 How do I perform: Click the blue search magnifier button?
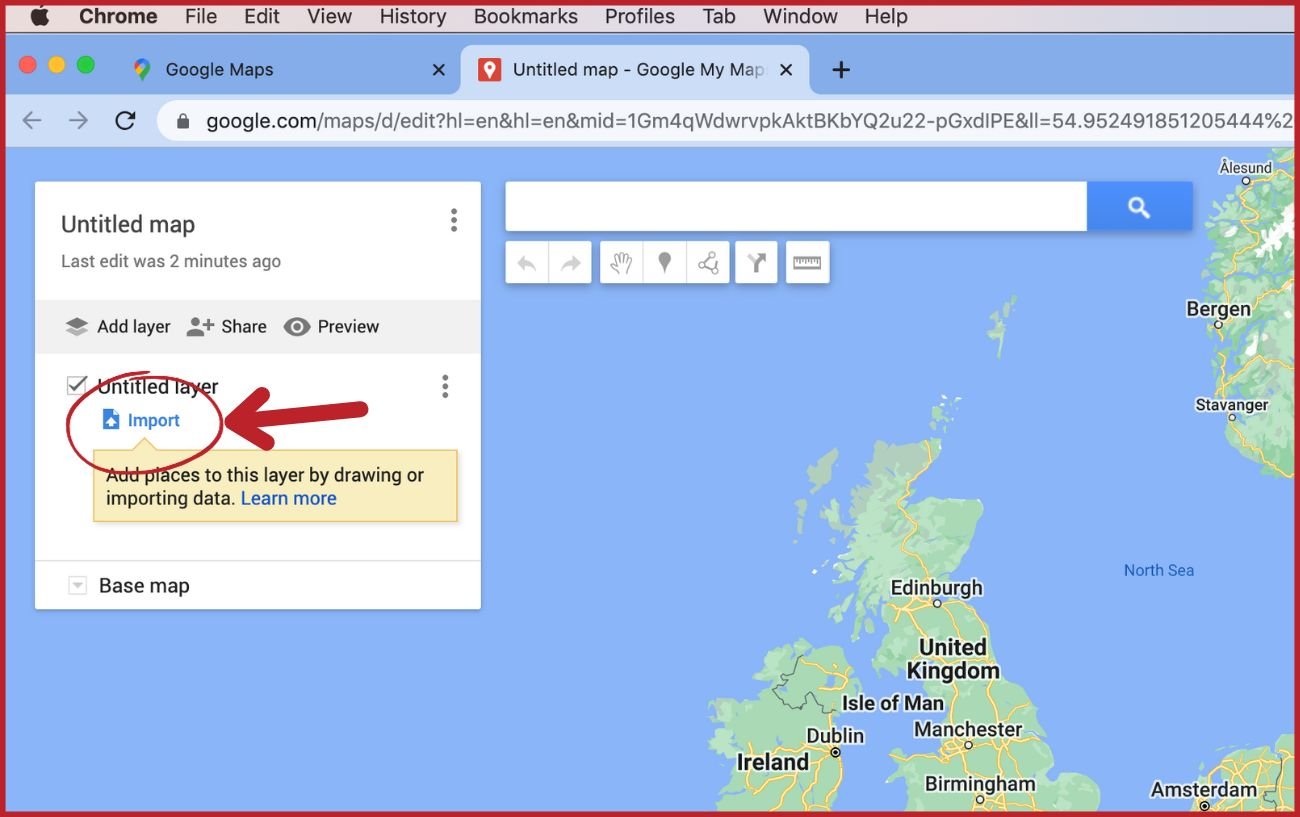point(1139,207)
